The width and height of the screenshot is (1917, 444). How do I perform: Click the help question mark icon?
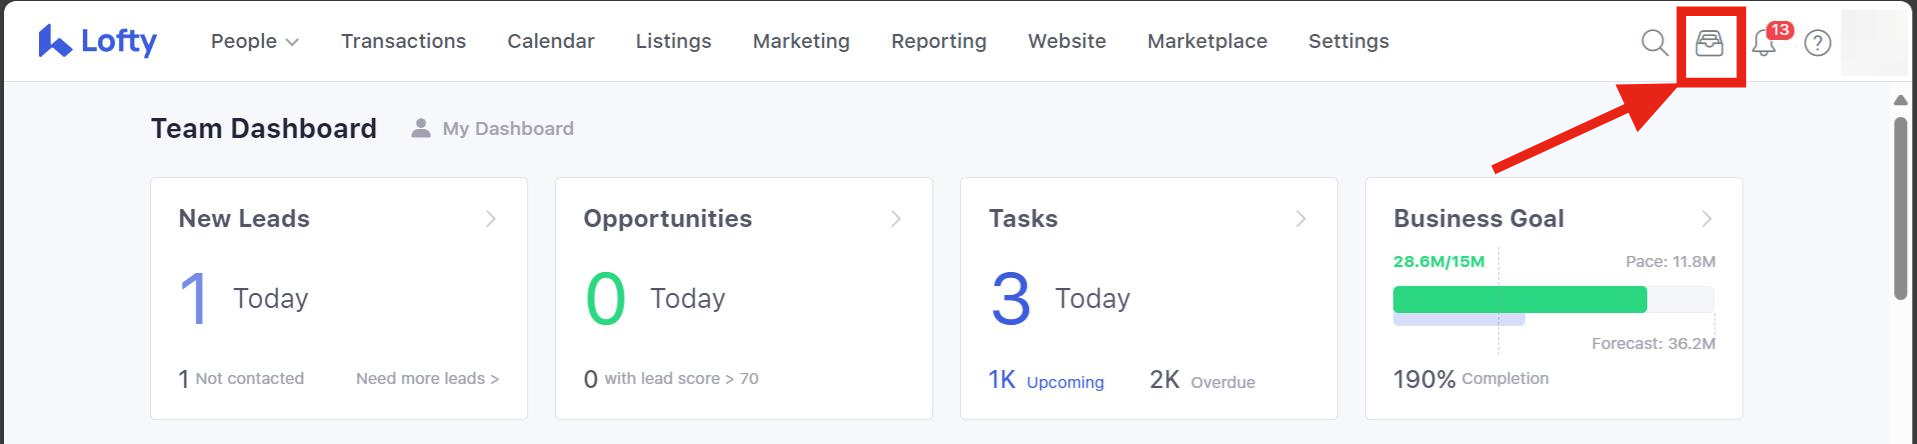1817,43
